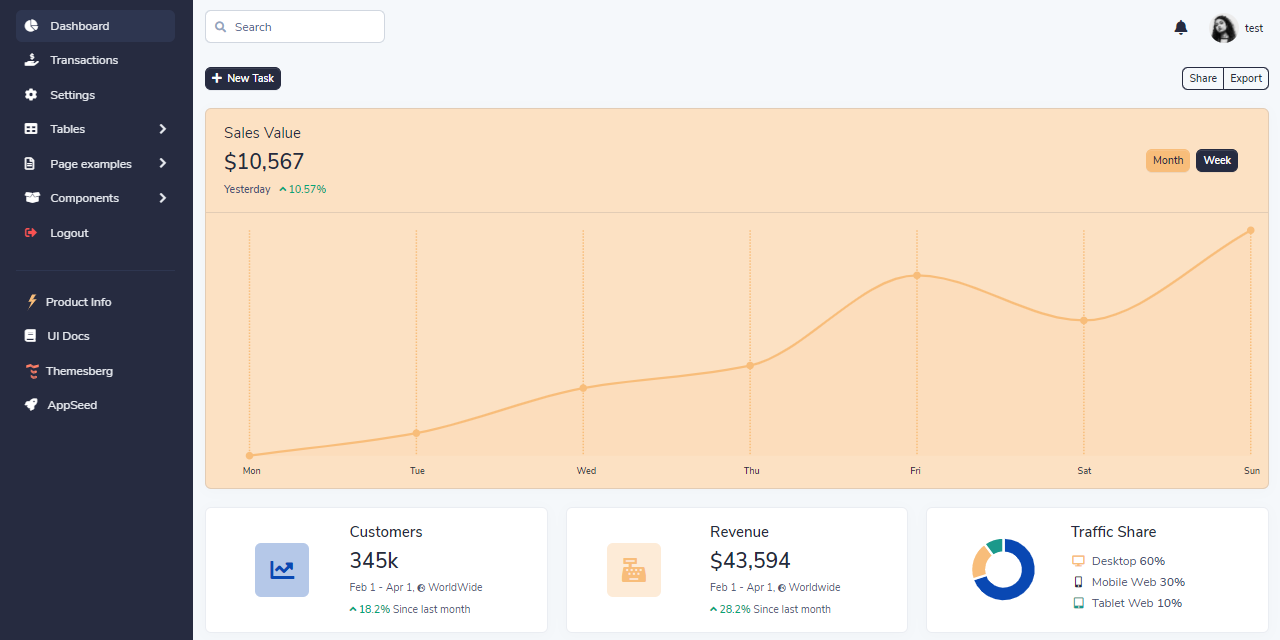
Task: Click the Transactions sidebar icon
Action: (31, 60)
